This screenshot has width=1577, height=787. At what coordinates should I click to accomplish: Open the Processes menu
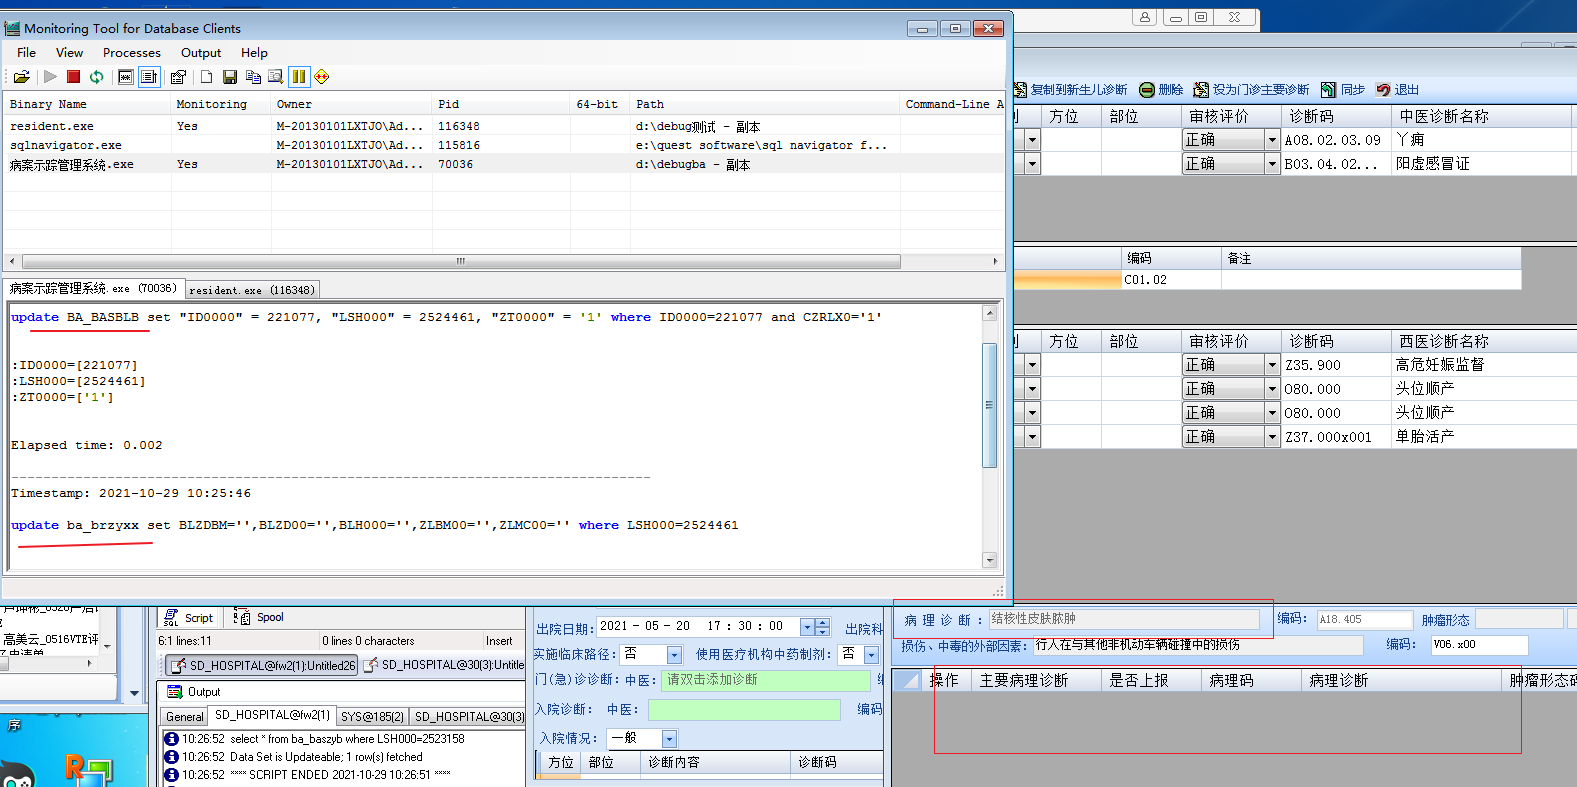[x=131, y=53]
